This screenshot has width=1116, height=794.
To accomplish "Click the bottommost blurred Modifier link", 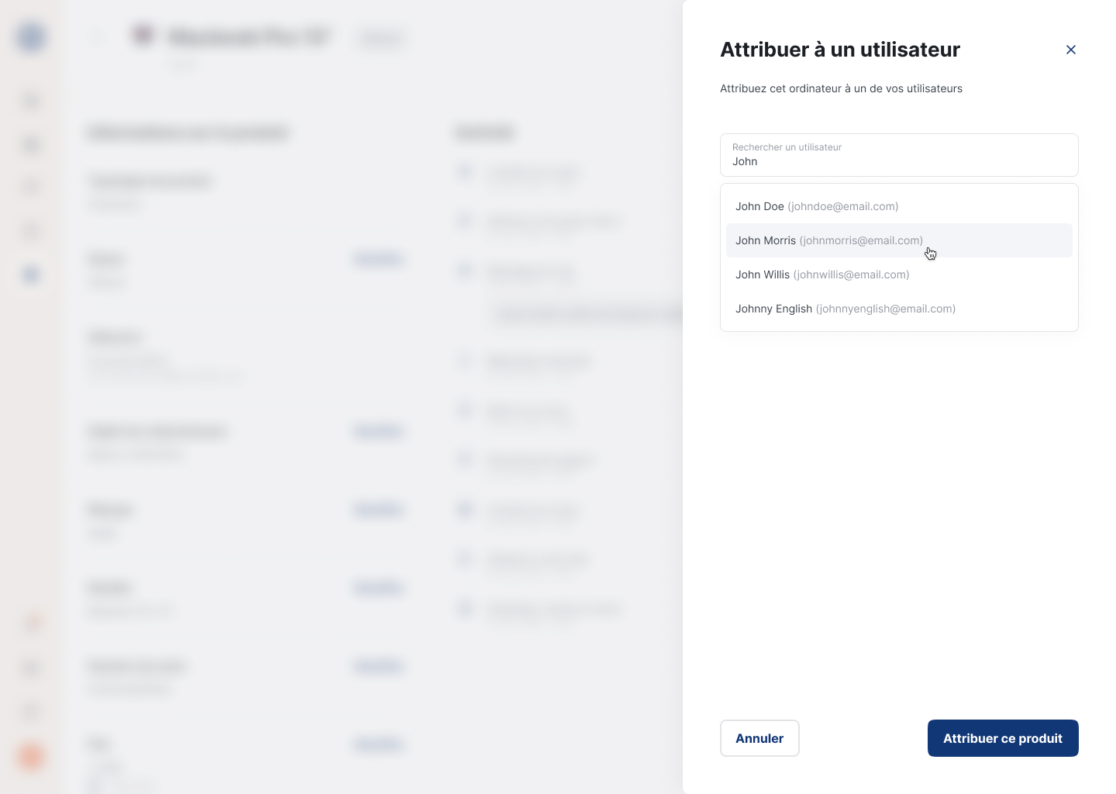I will pos(378,744).
